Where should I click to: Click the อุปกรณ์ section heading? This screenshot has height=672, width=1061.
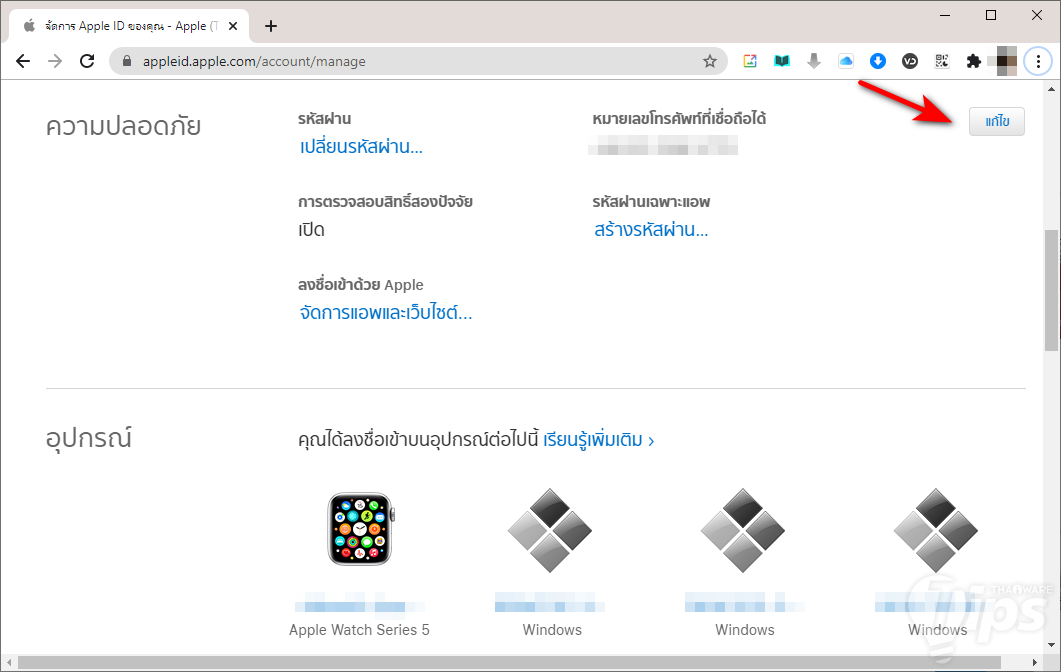pos(89,439)
